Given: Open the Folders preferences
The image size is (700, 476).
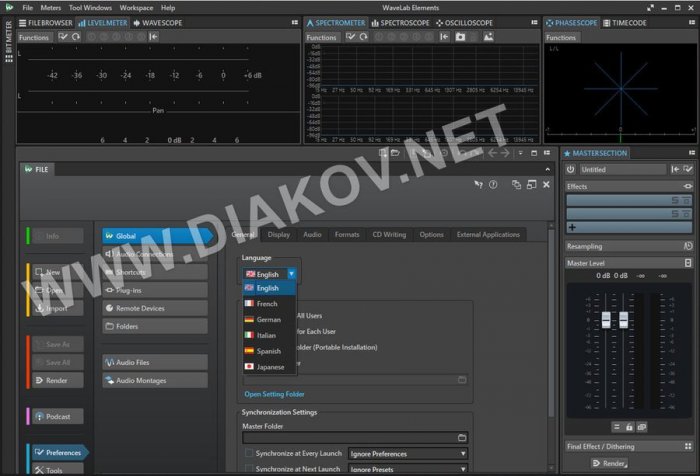Looking at the screenshot, I should point(154,326).
